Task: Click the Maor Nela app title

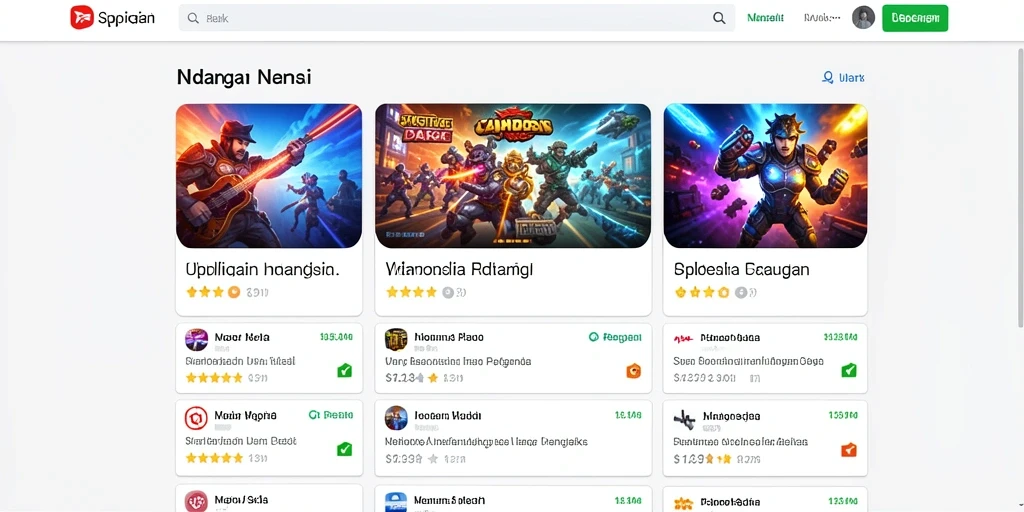Action: pyautogui.click(x=242, y=337)
